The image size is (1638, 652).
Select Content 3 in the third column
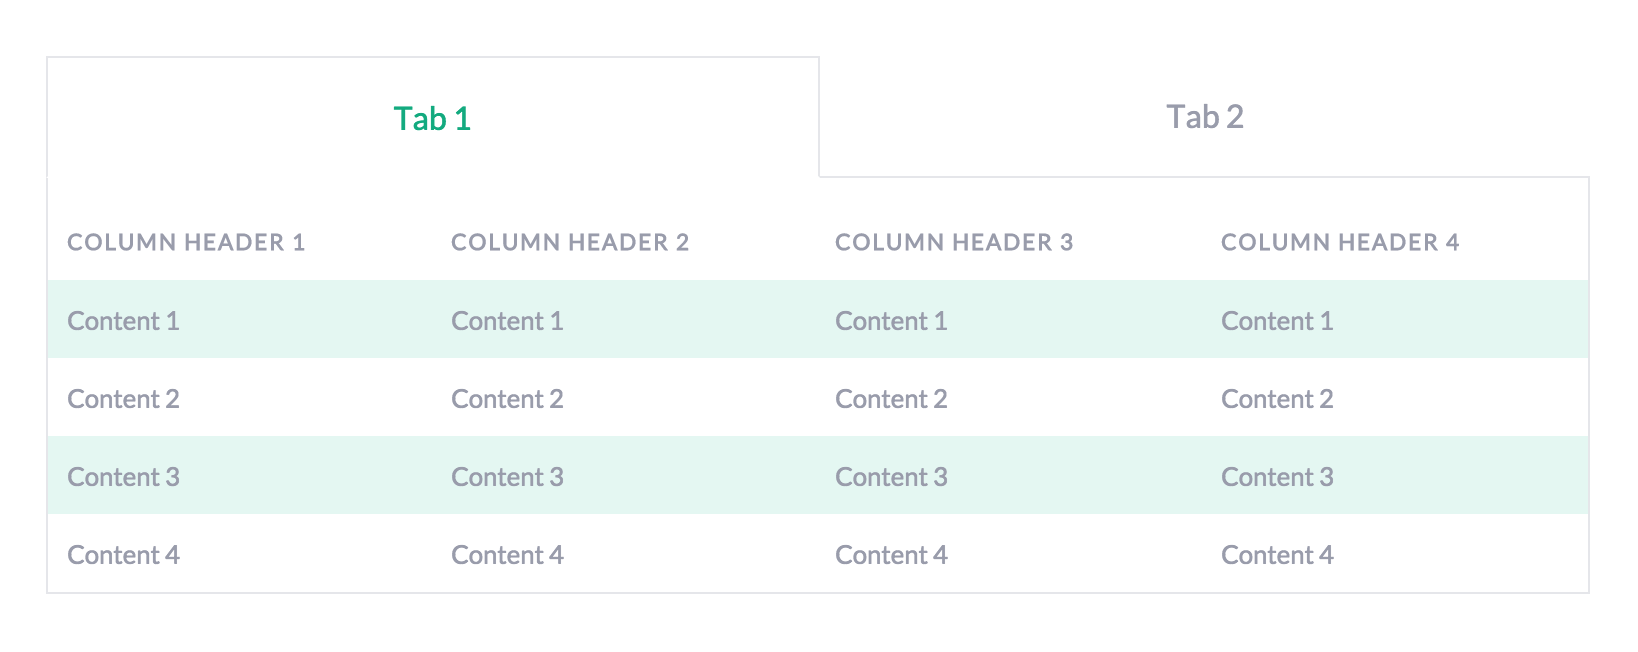(891, 476)
